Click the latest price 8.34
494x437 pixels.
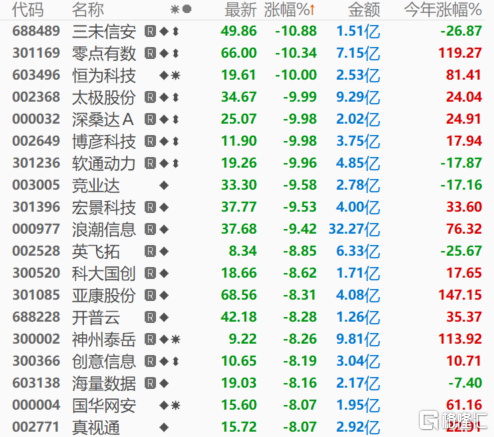tap(243, 251)
